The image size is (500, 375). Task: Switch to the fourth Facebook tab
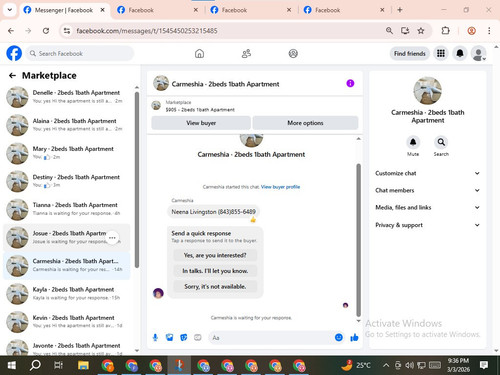[343, 10]
